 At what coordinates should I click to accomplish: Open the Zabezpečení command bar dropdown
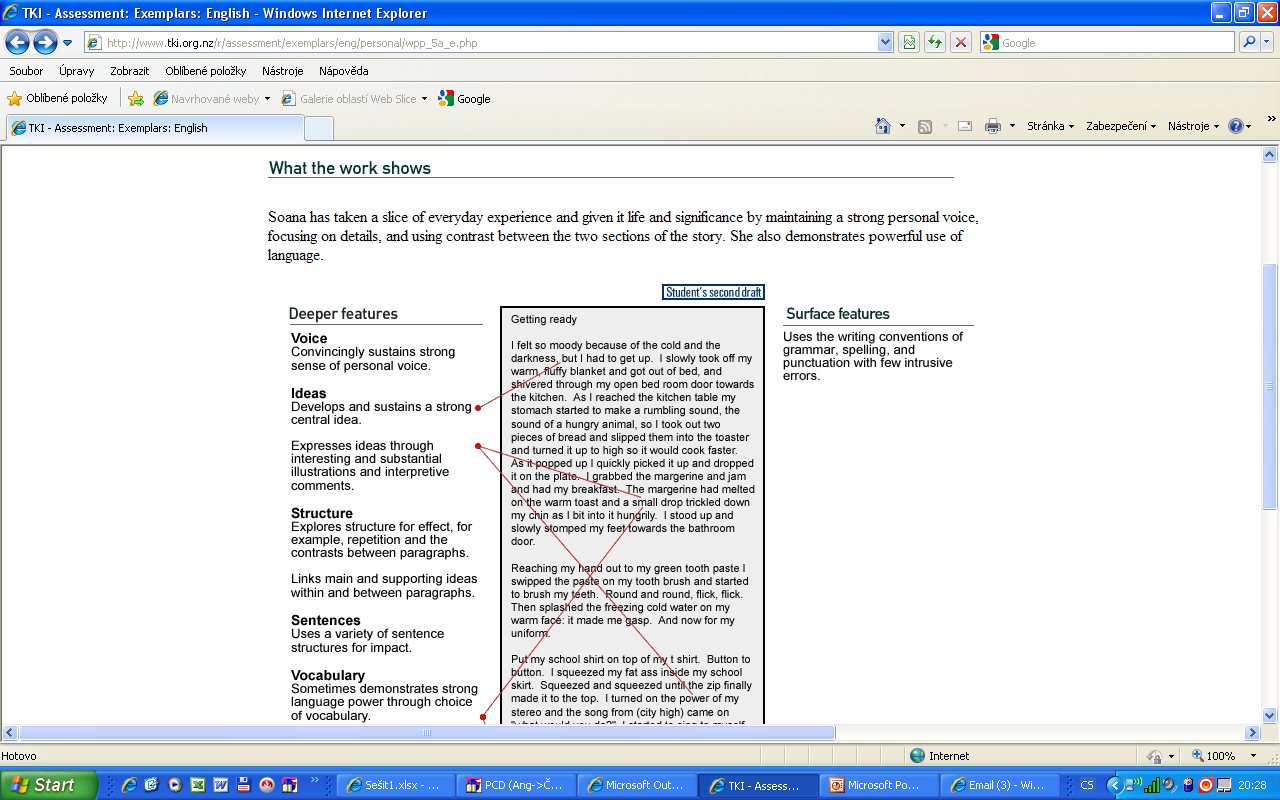coord(1121,126)
